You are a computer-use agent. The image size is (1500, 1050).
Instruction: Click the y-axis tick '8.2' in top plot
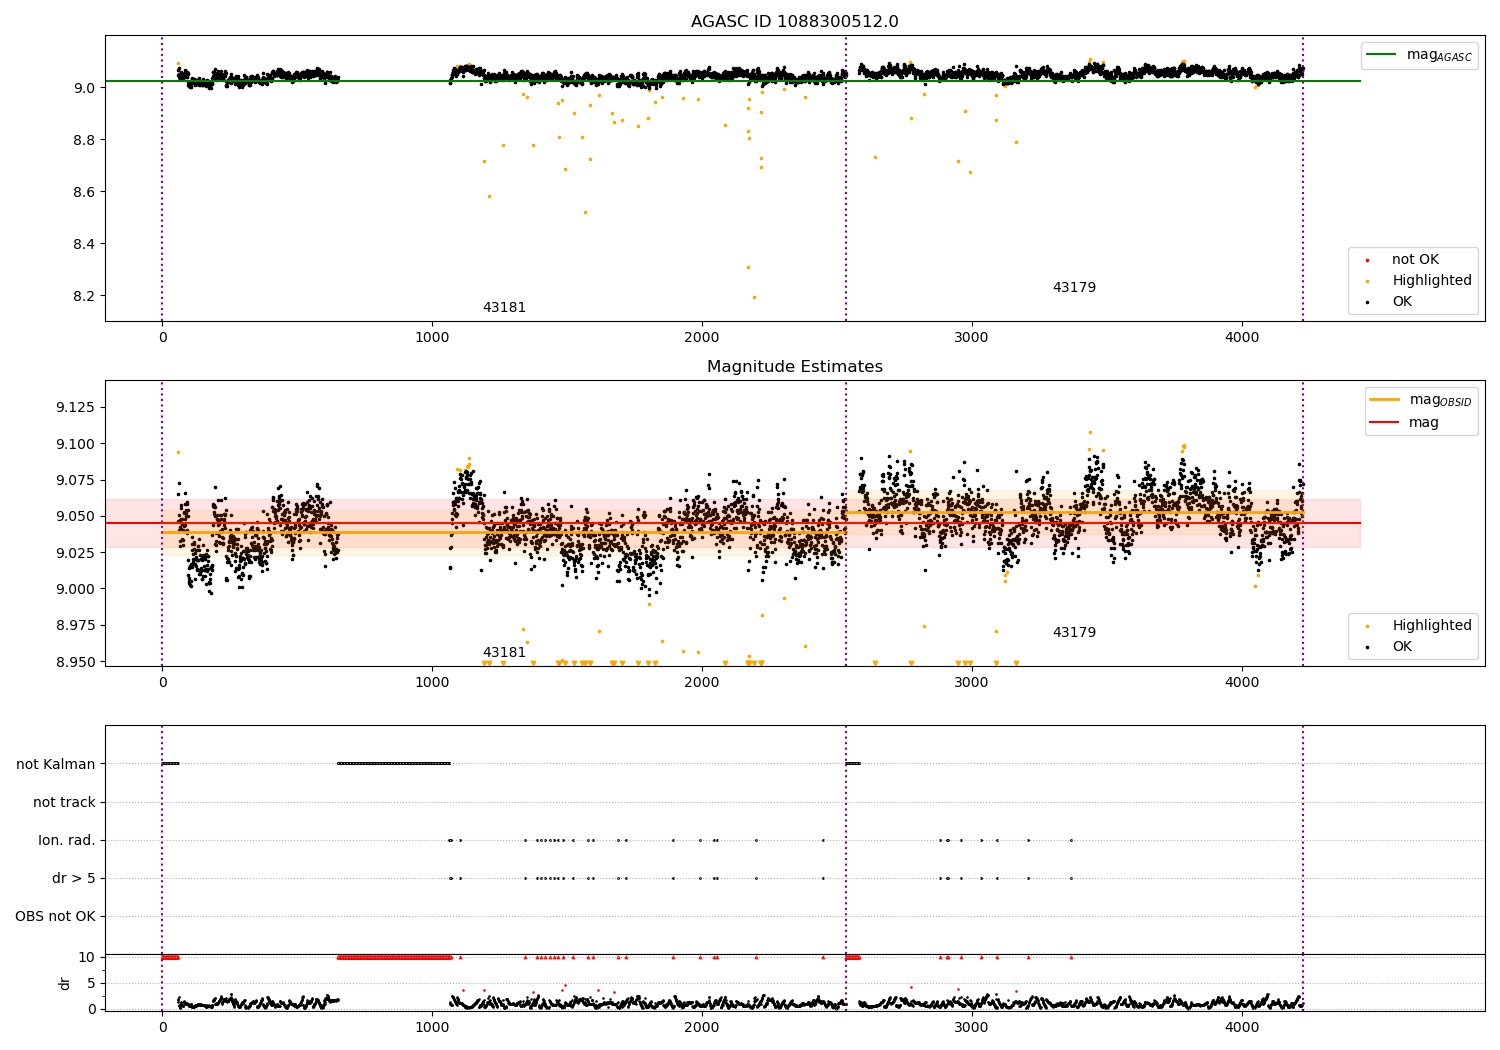(85, 297)
